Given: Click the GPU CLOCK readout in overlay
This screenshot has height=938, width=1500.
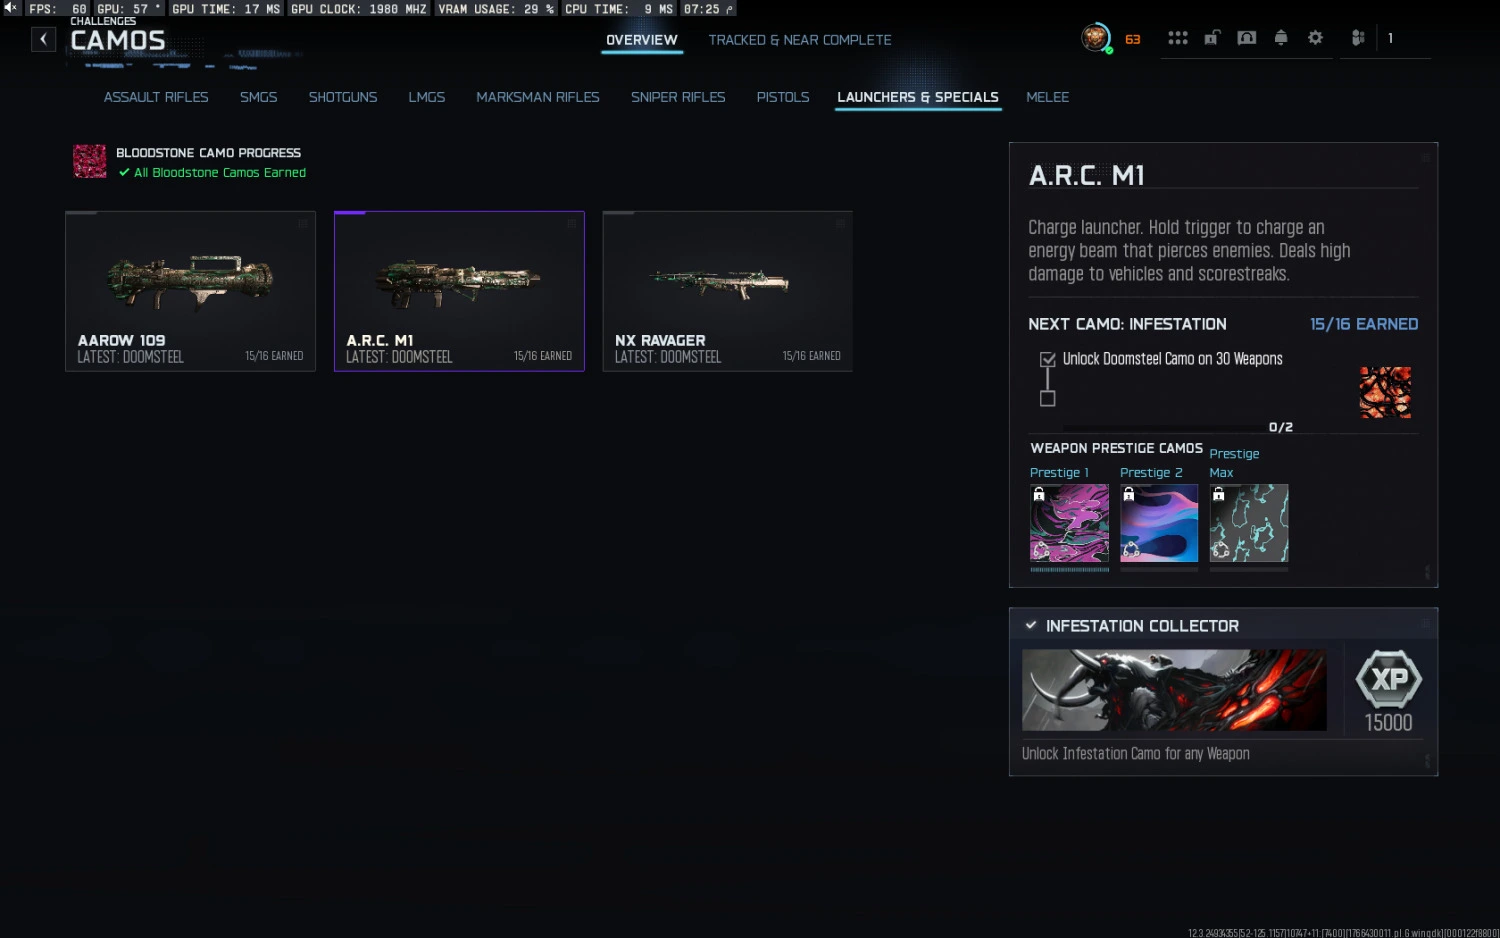Looking at the screenshot, I should [x=359, y=9].
